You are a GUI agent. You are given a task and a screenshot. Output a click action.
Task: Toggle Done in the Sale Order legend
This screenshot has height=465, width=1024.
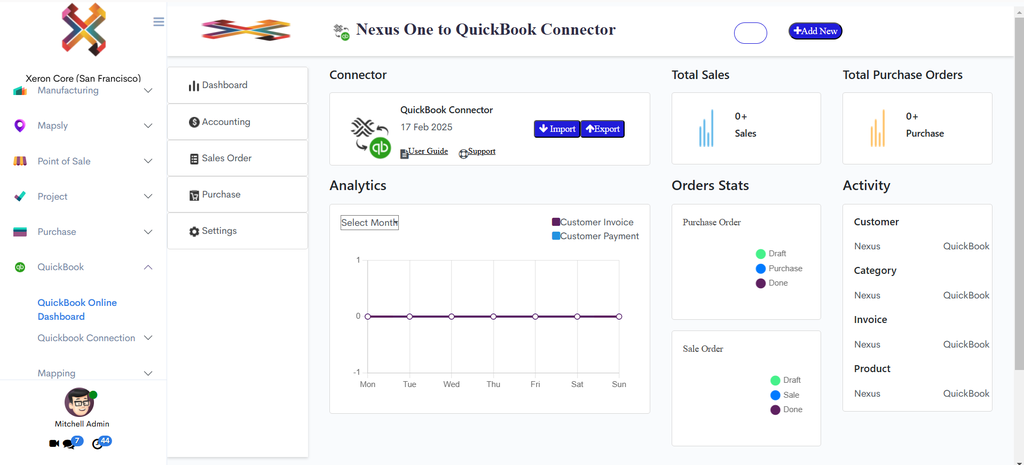tap(786, 410)
